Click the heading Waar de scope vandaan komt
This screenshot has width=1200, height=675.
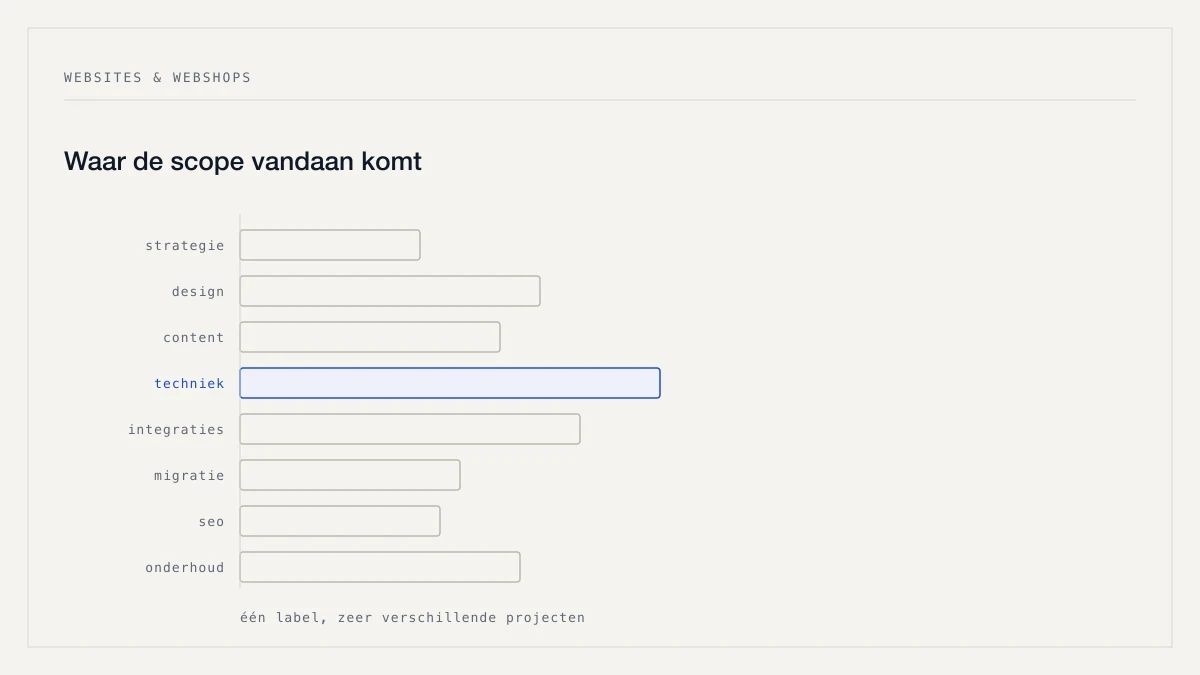[x=243, y=161]
